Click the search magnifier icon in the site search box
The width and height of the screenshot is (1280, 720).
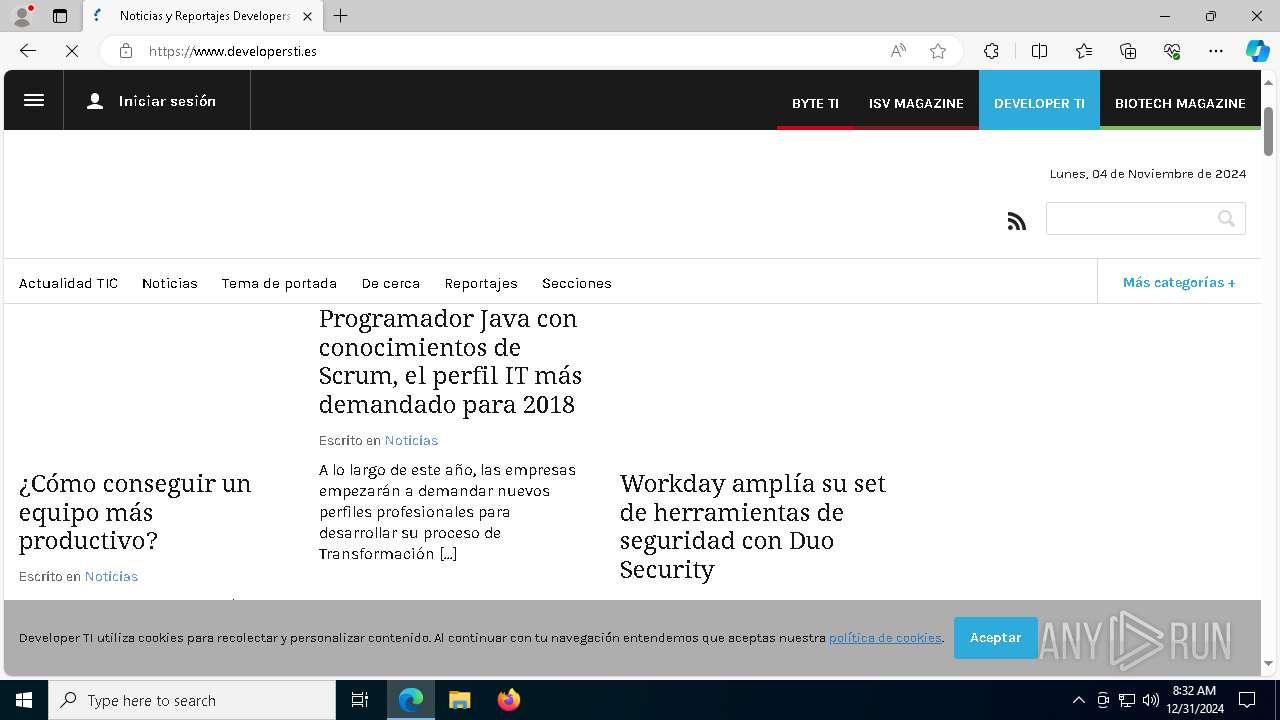coord(1226,219)
